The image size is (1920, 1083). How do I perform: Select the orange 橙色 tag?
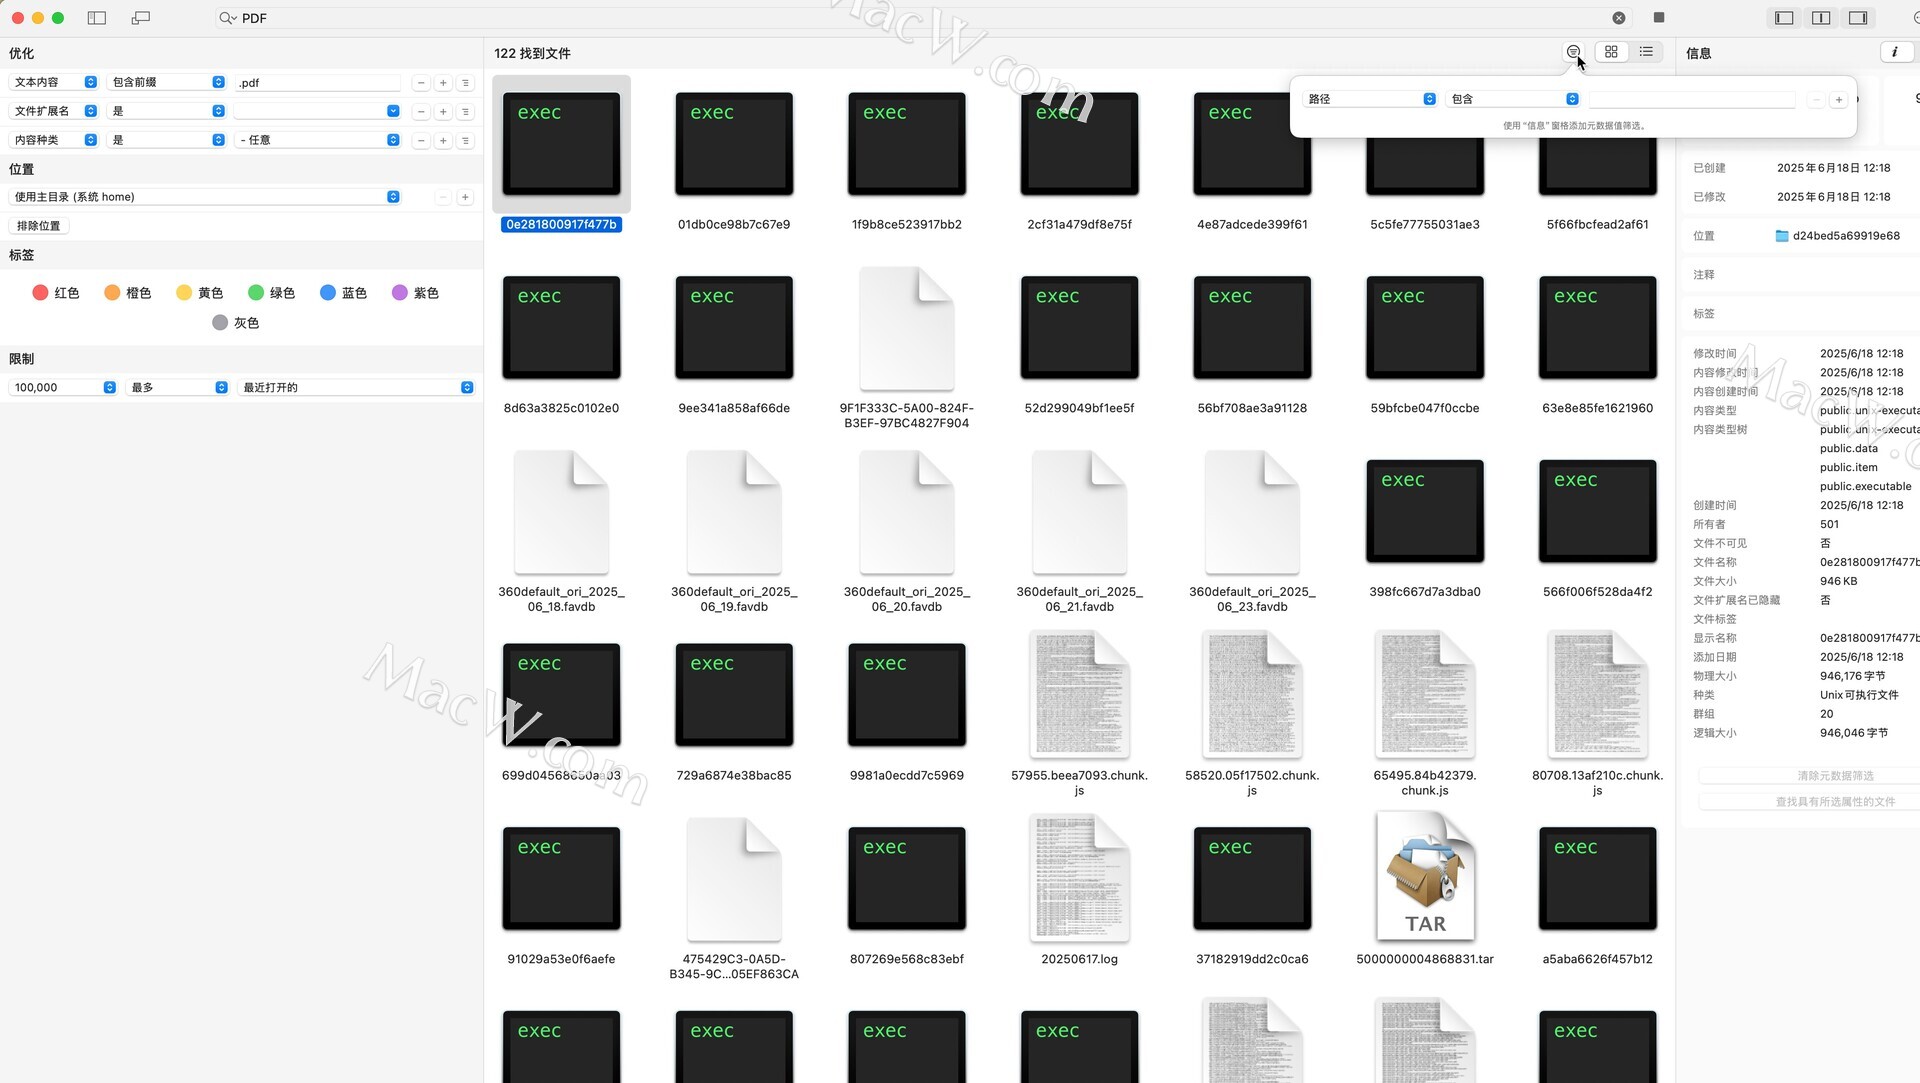point(127,293)
